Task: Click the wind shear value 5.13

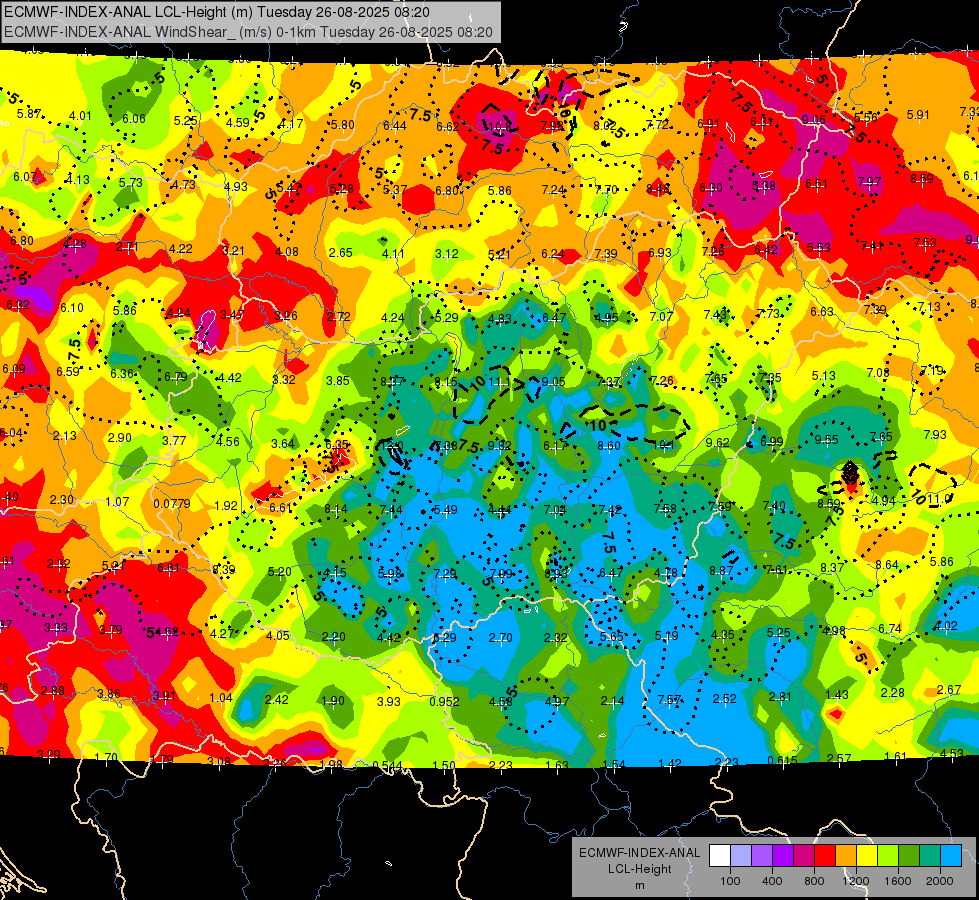Action: (x=824, y=375)
